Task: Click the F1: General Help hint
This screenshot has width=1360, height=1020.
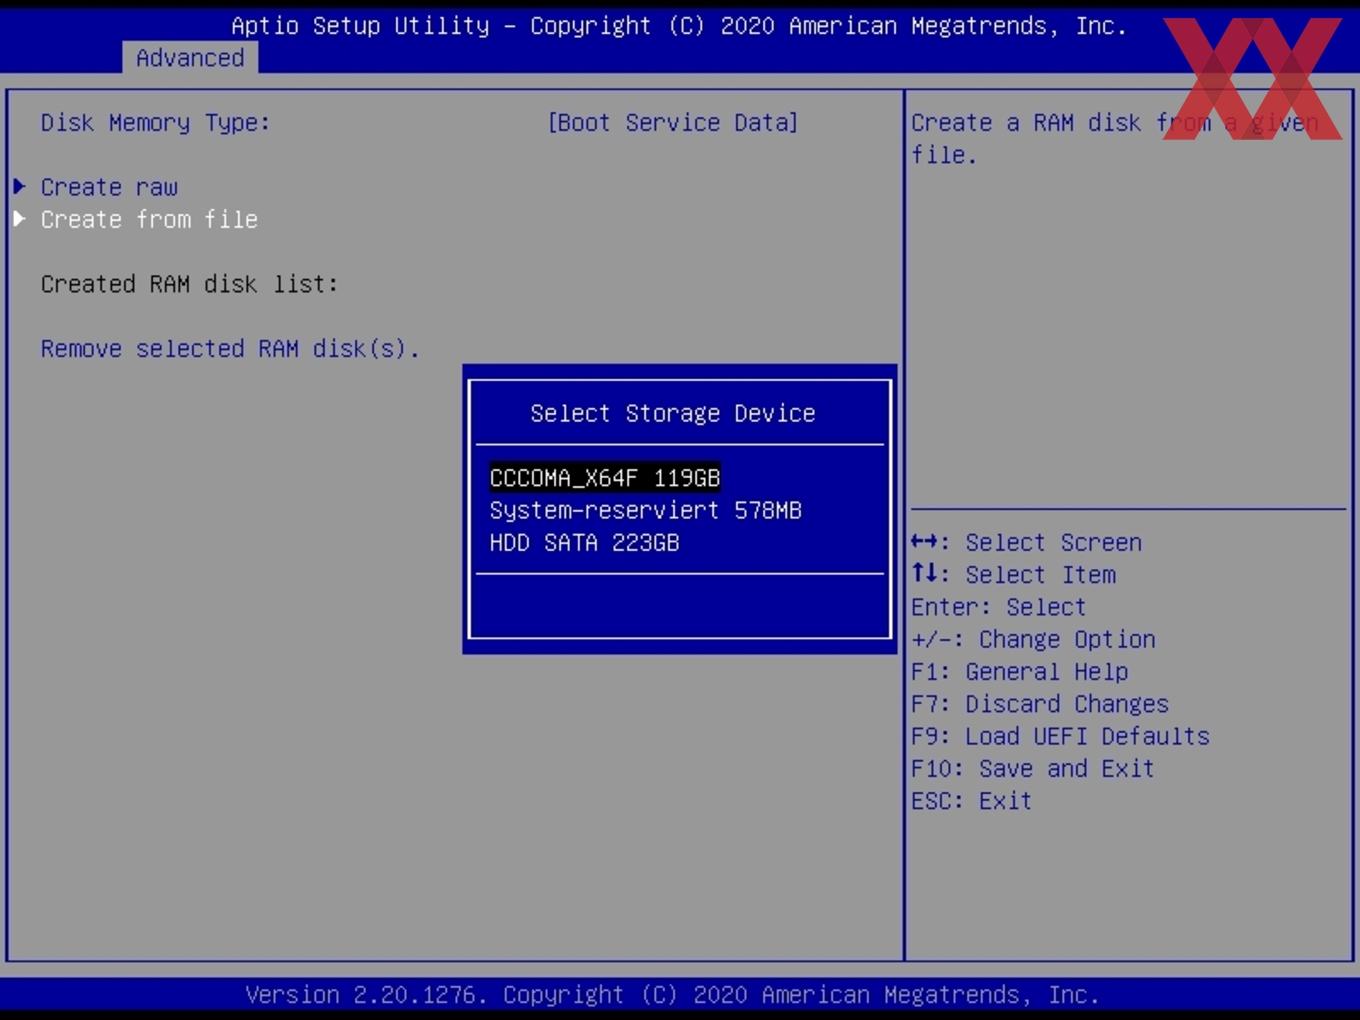Action: 1019,672
